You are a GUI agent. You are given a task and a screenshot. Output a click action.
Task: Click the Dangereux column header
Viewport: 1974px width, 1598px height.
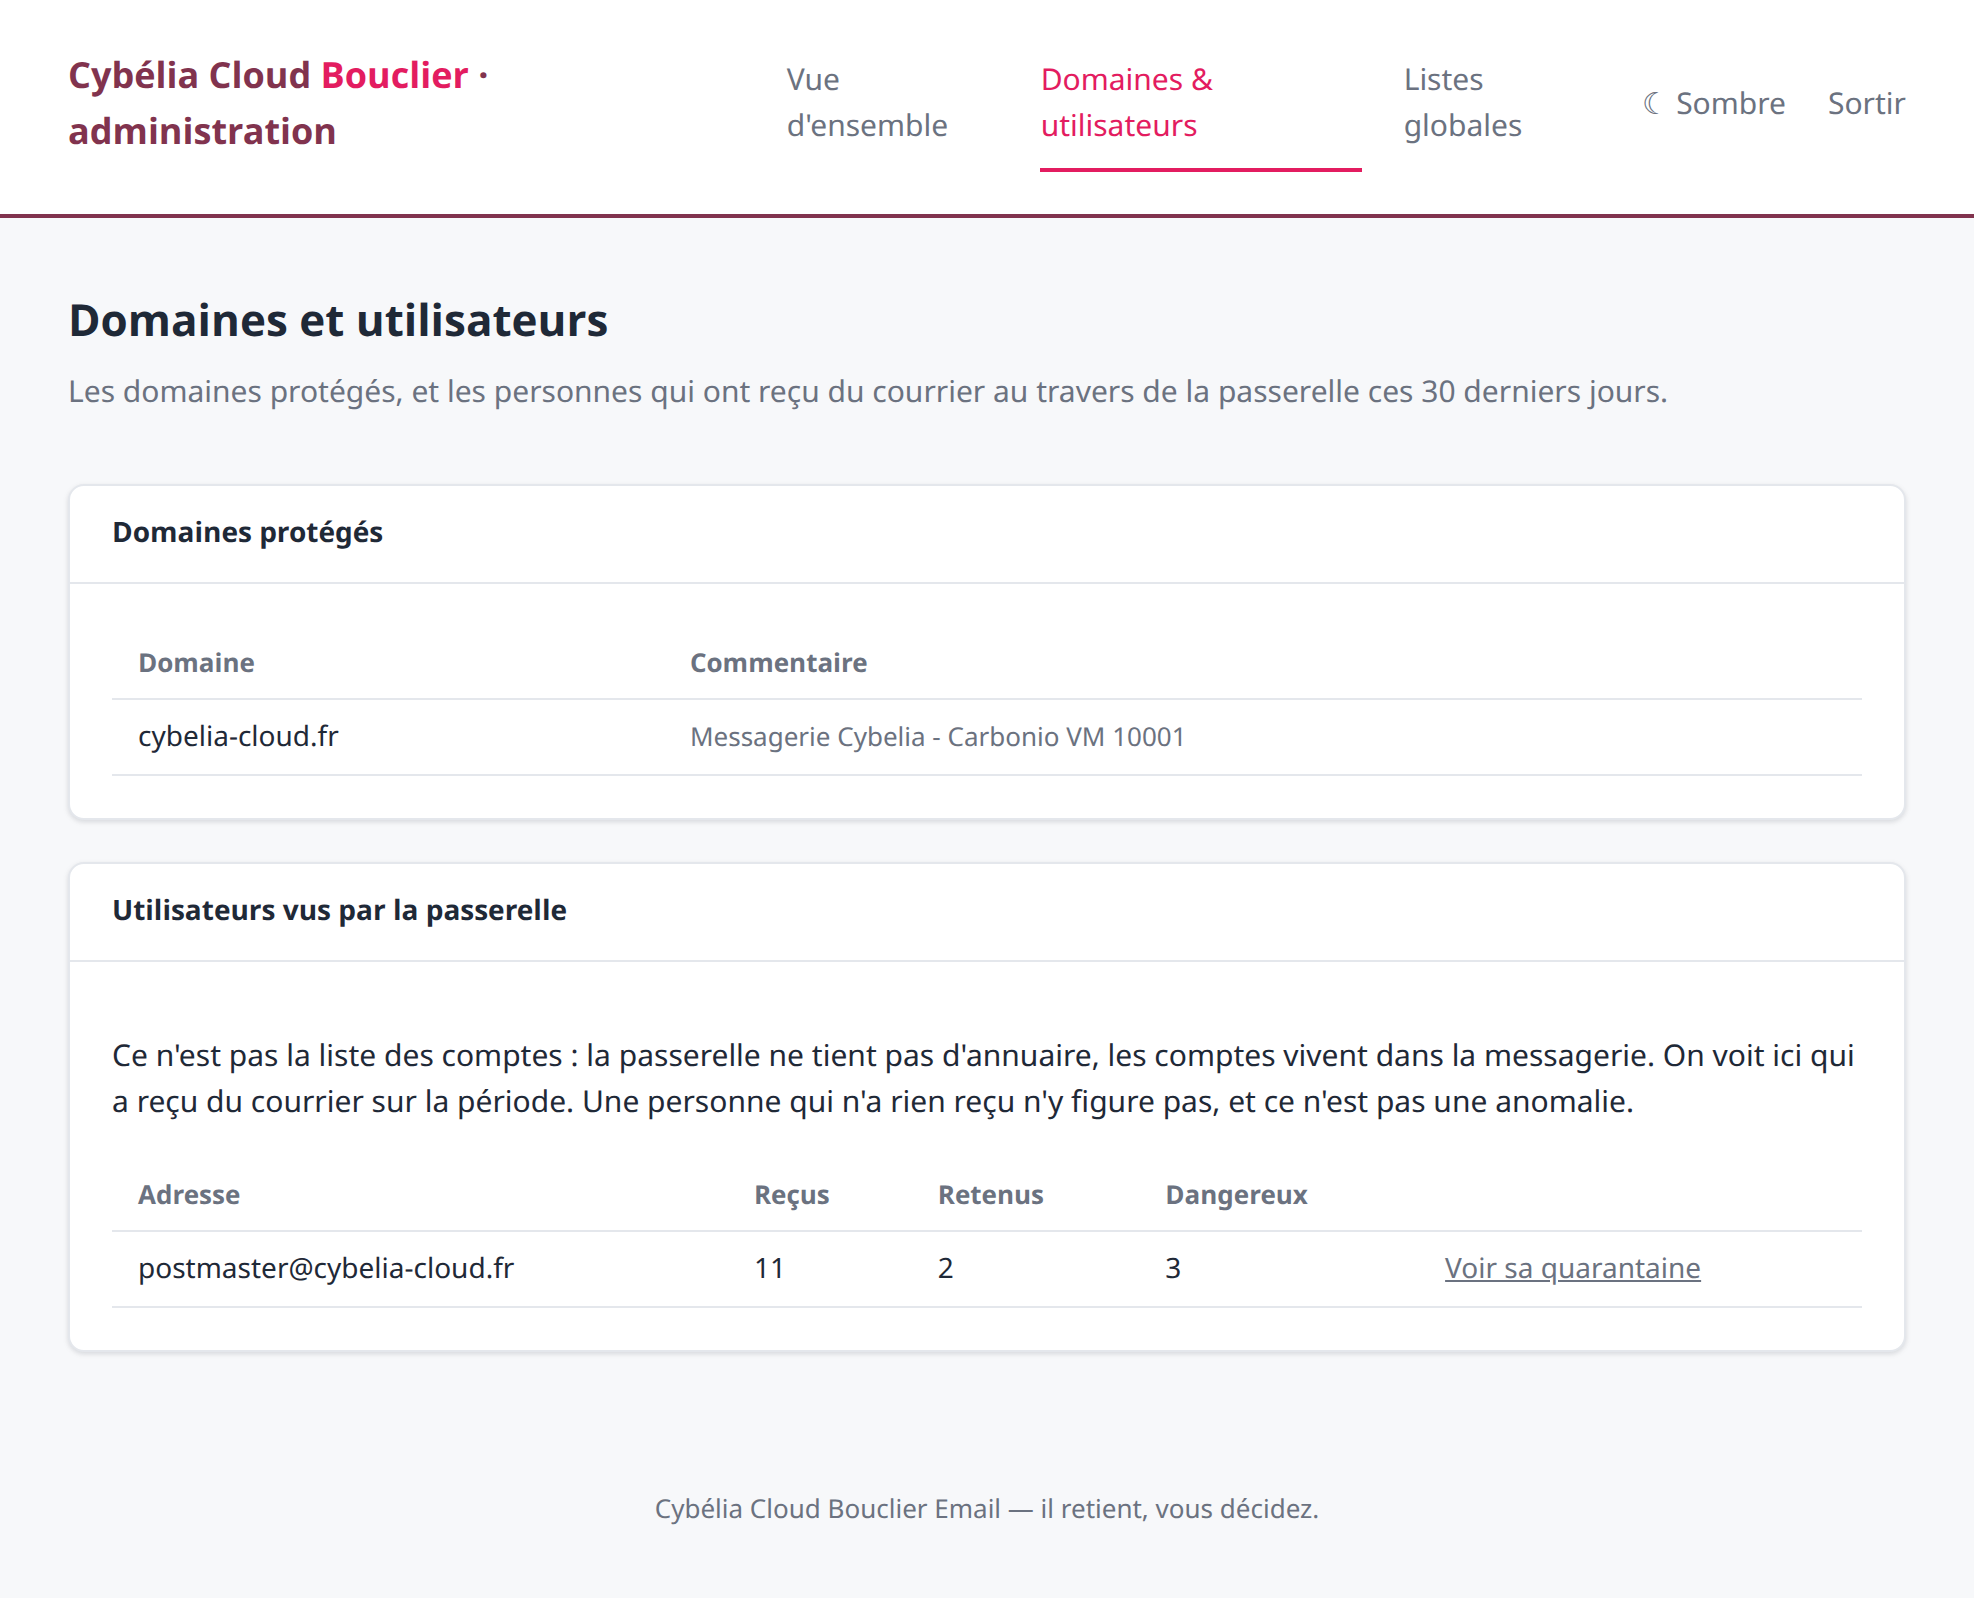[x=1237, y=1195]
